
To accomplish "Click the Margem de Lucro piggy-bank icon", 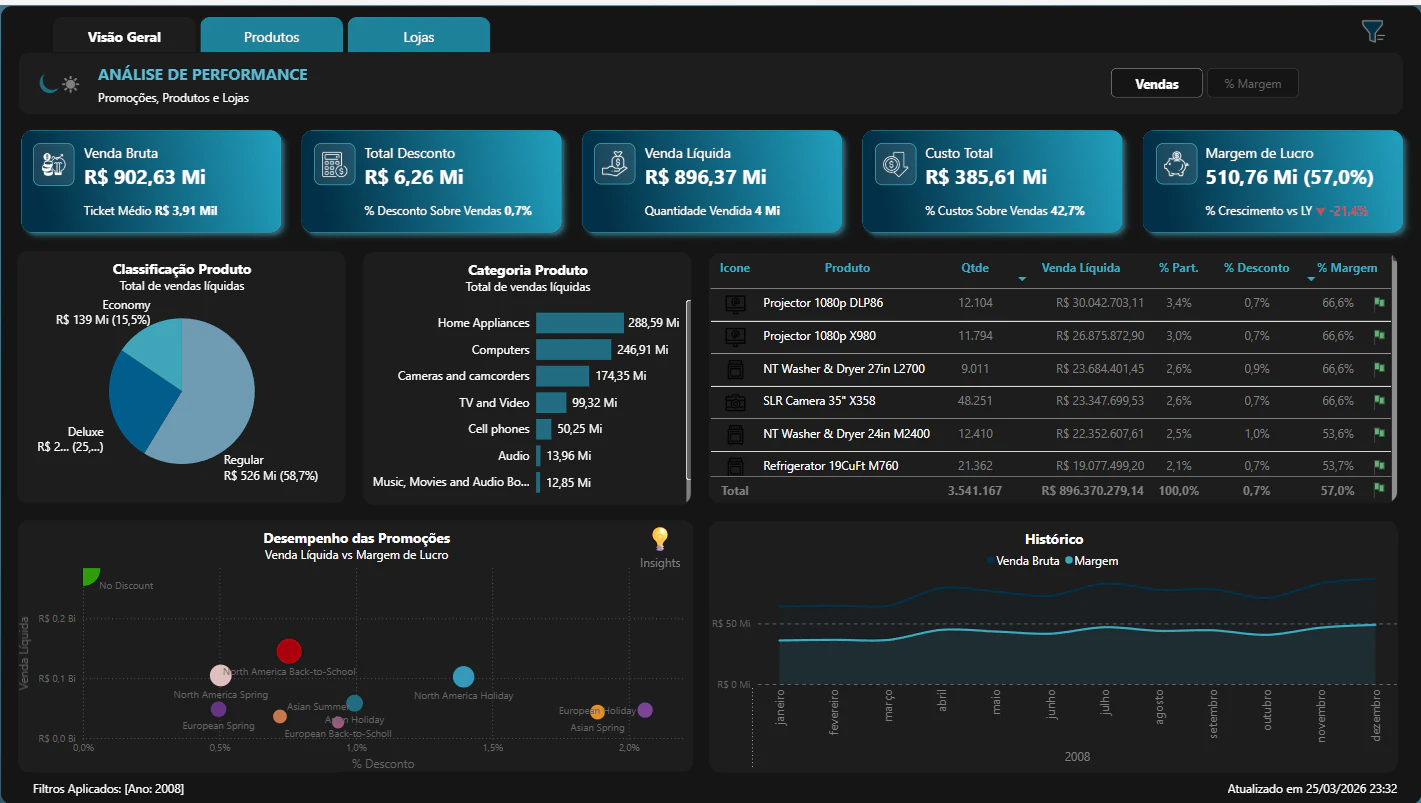I will pyautogui.click(x=1176, y=165).
